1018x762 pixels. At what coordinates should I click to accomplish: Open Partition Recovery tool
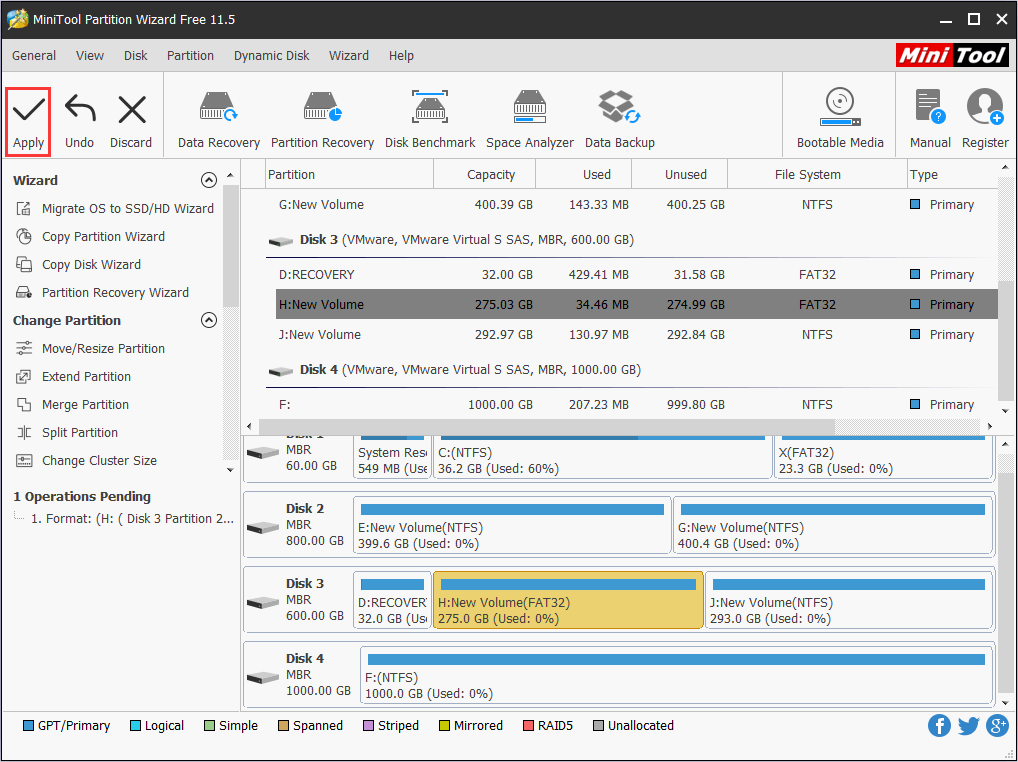click(322, 120)
